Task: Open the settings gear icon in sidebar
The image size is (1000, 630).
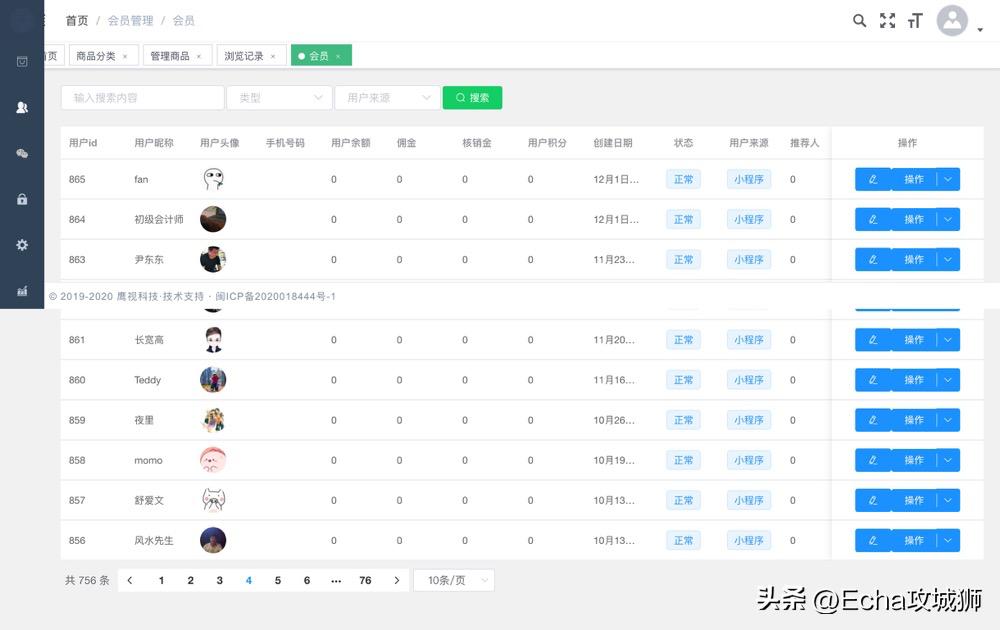Action: [22, 245]
